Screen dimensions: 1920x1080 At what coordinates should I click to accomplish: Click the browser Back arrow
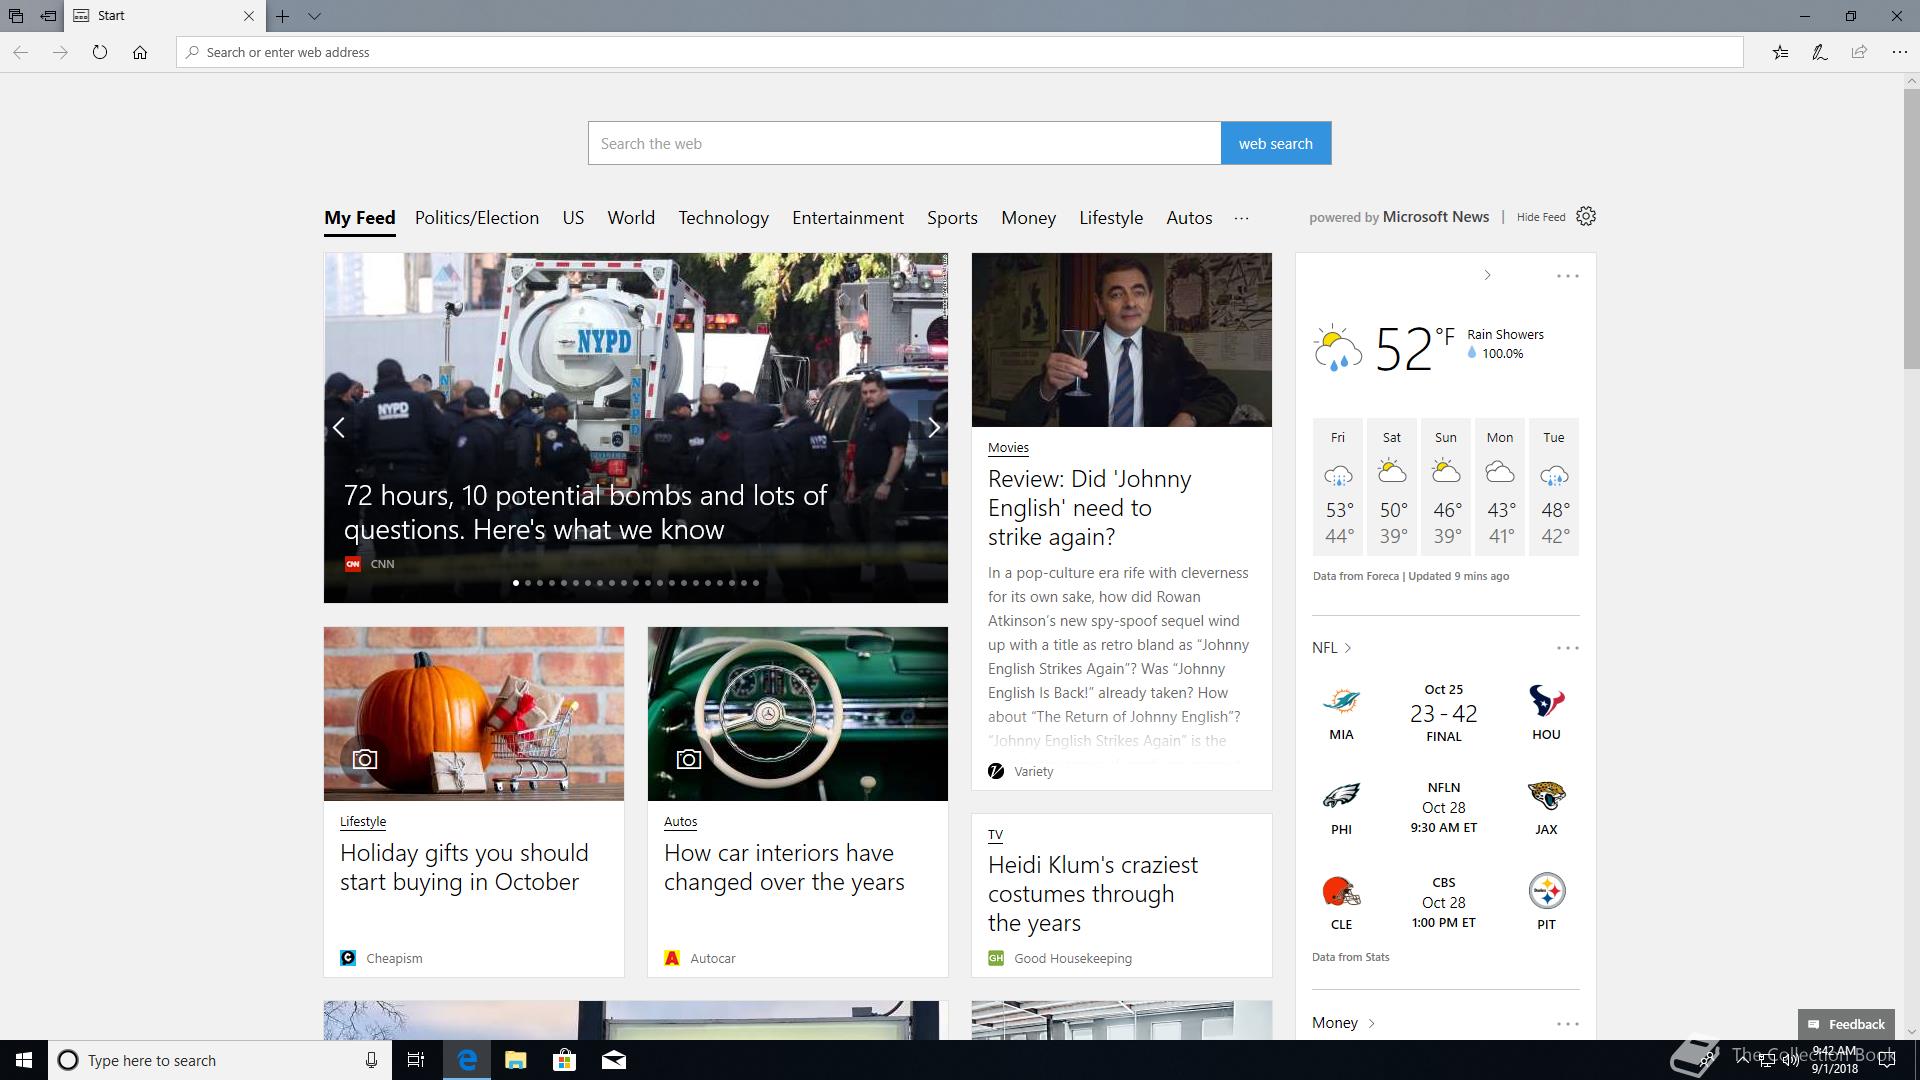click(21, 52)
